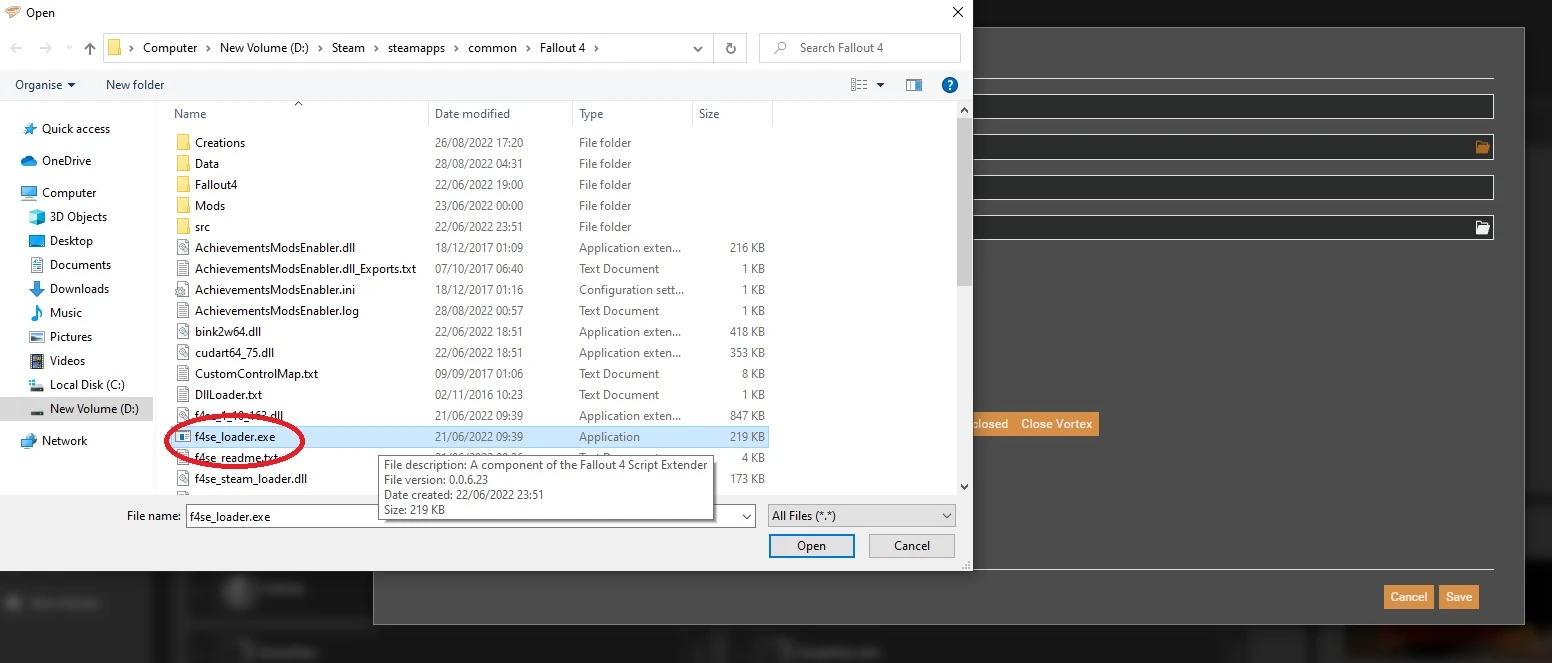Click common breadcrumb segment
The width and height of the screenshot is (1552, 663).
click(x=493, y=48)
